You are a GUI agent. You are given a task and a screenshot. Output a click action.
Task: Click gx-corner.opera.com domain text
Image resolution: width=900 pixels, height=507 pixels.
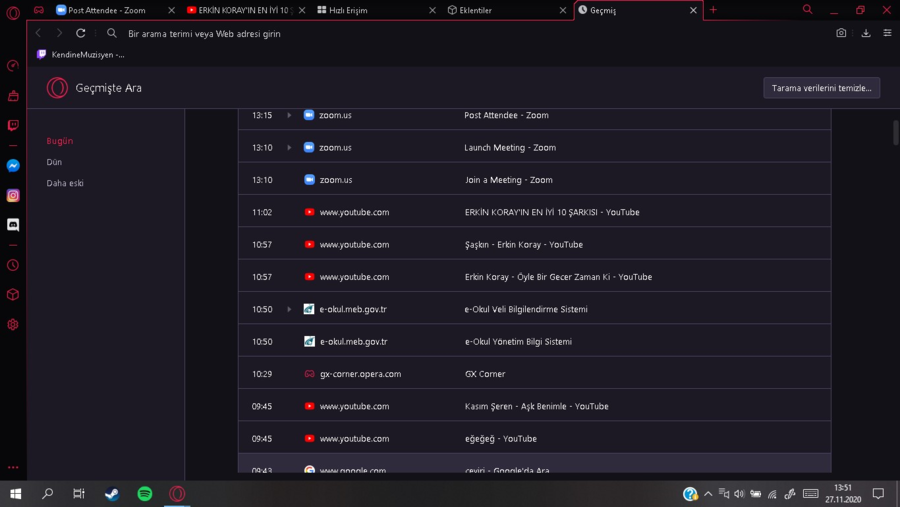[360, 374]
